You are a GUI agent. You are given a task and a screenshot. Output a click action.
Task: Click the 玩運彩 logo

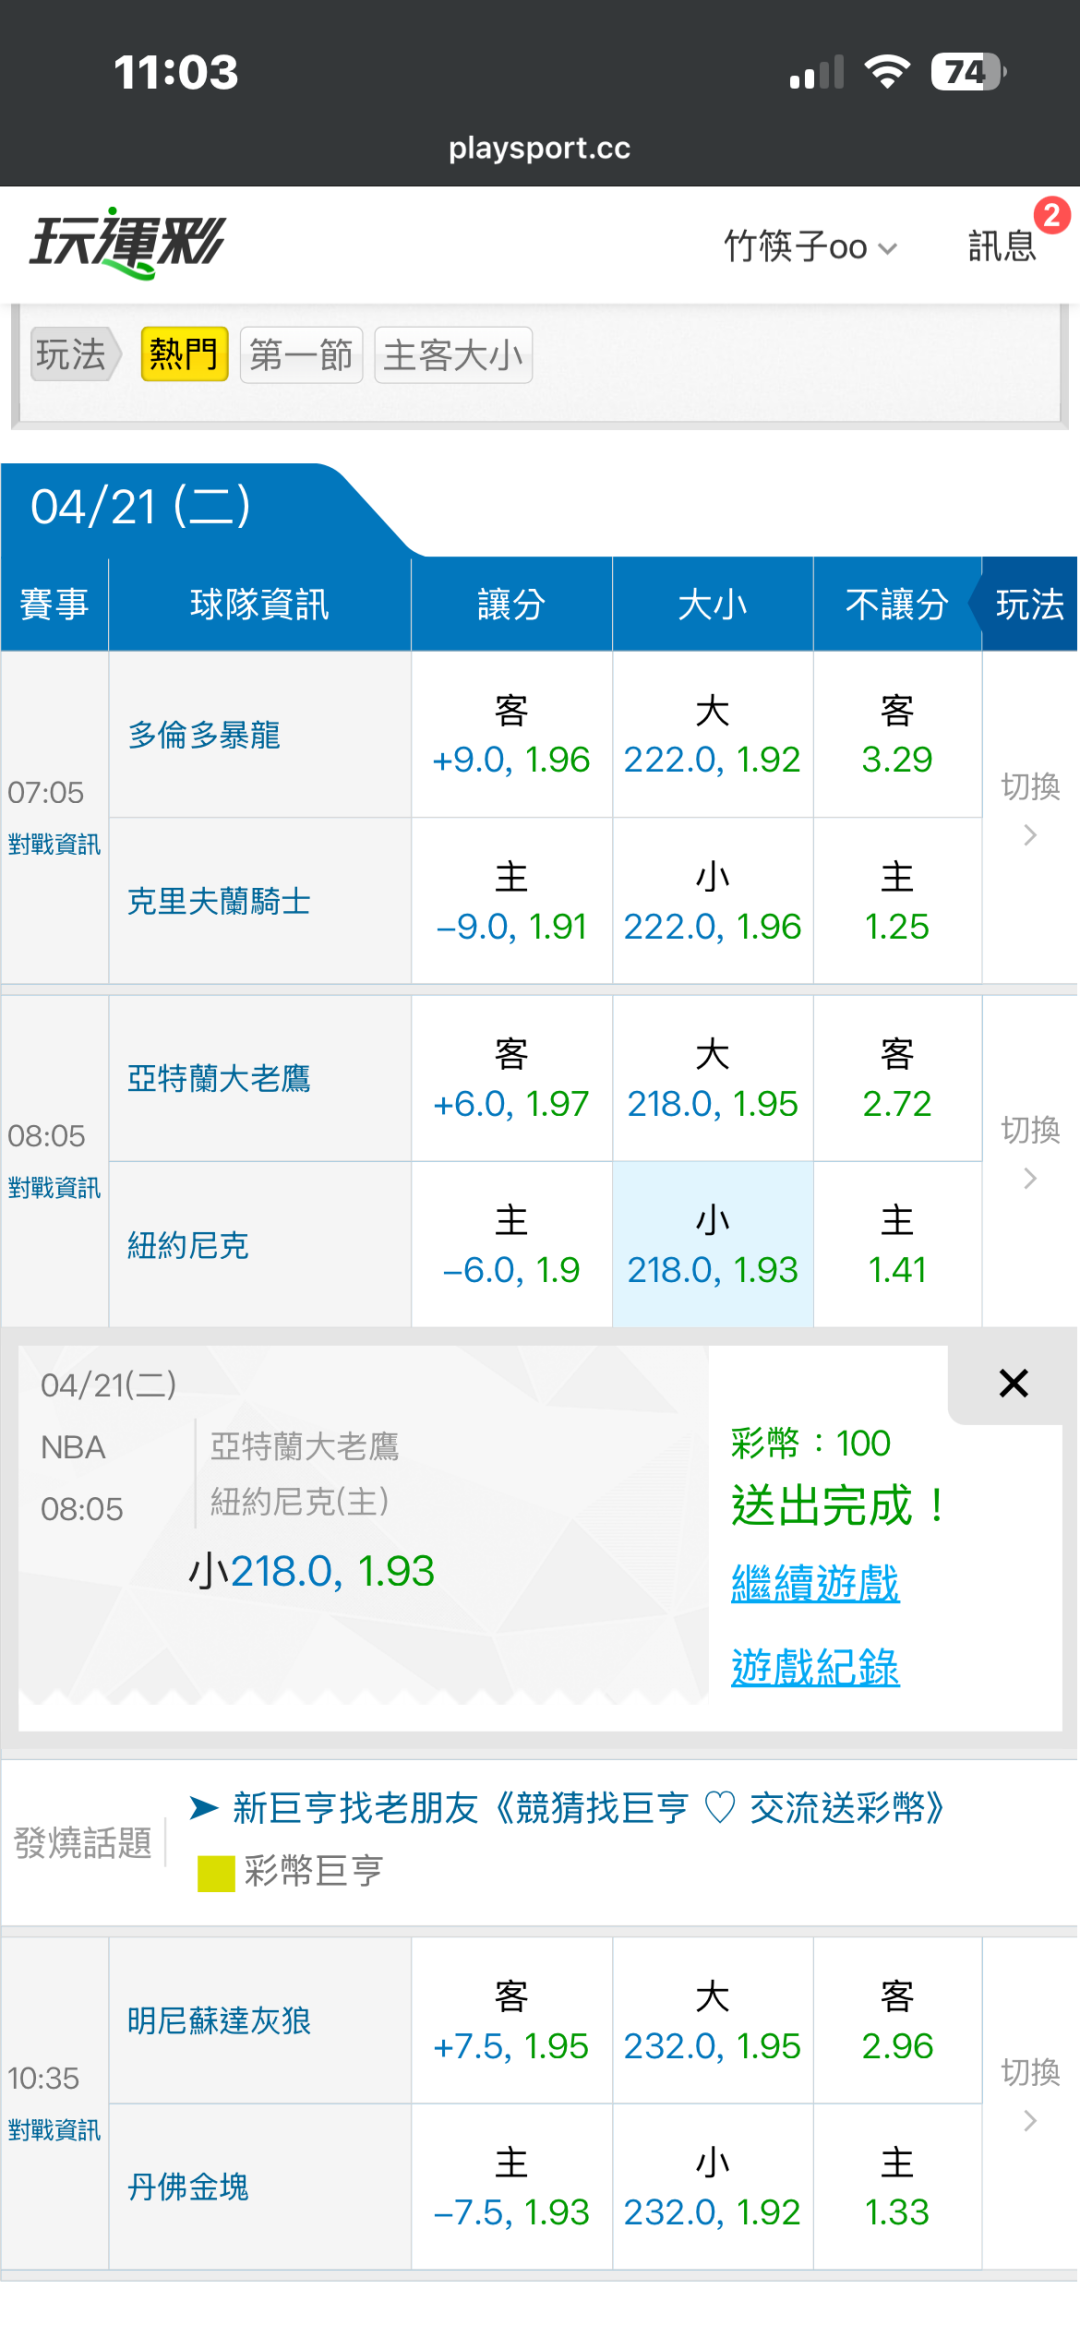(128, 243)
